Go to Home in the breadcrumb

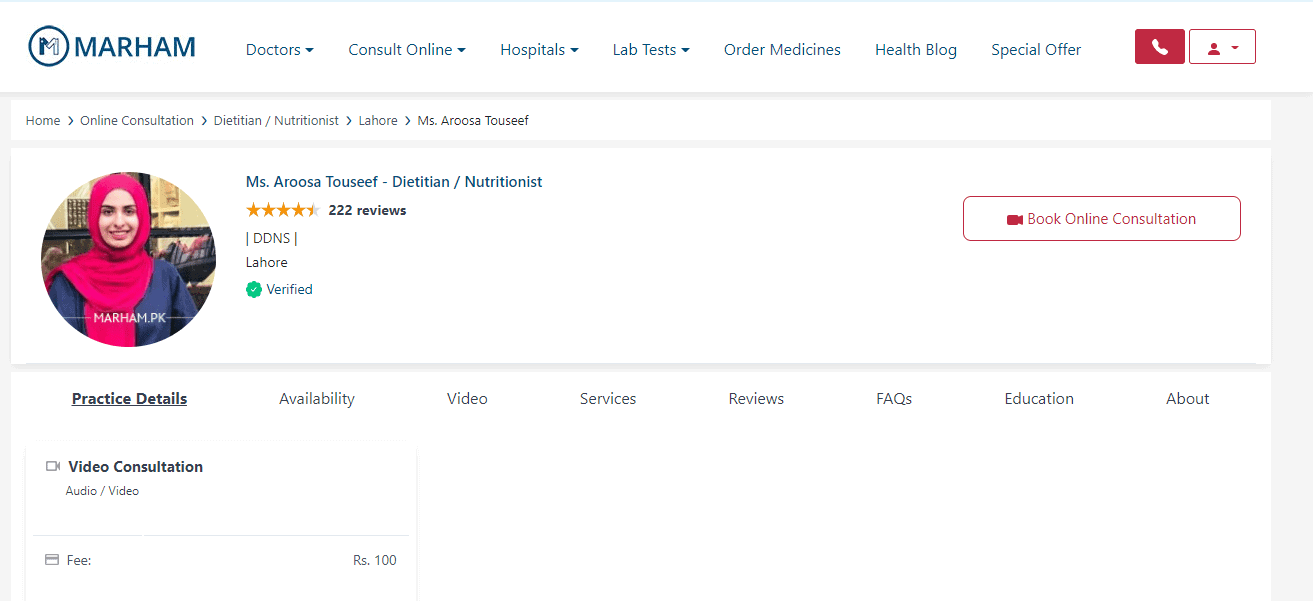(x=43, y=120)
